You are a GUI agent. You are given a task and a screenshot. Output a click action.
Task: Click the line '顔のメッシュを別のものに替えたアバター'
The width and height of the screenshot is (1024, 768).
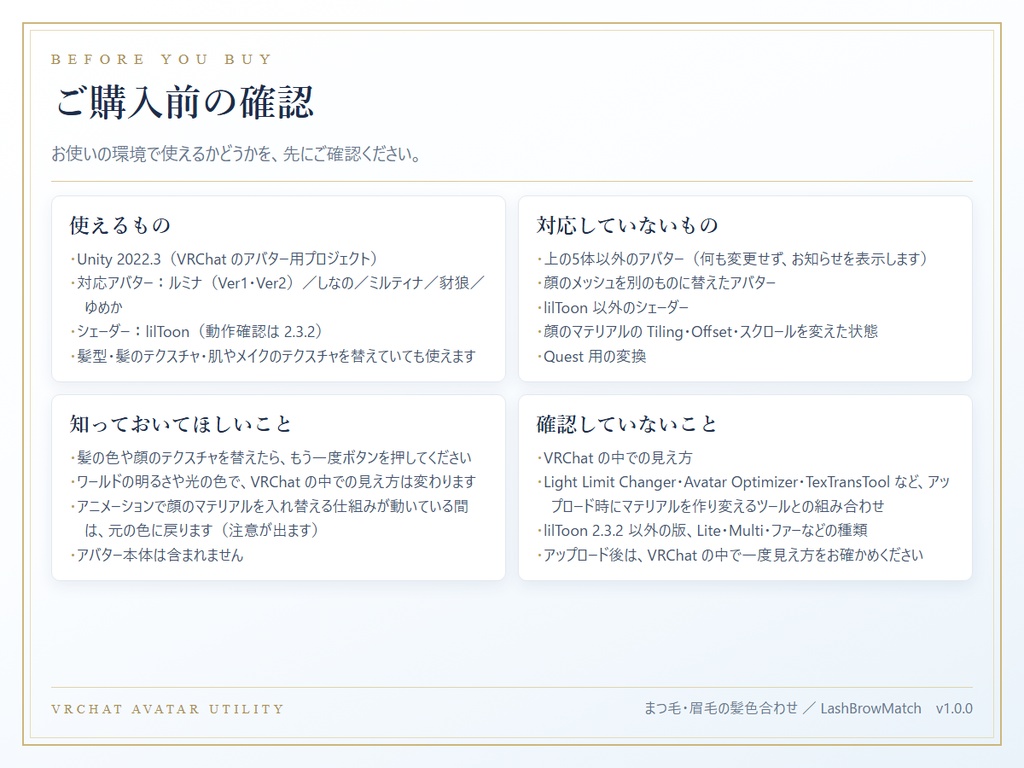coord(656,283)
